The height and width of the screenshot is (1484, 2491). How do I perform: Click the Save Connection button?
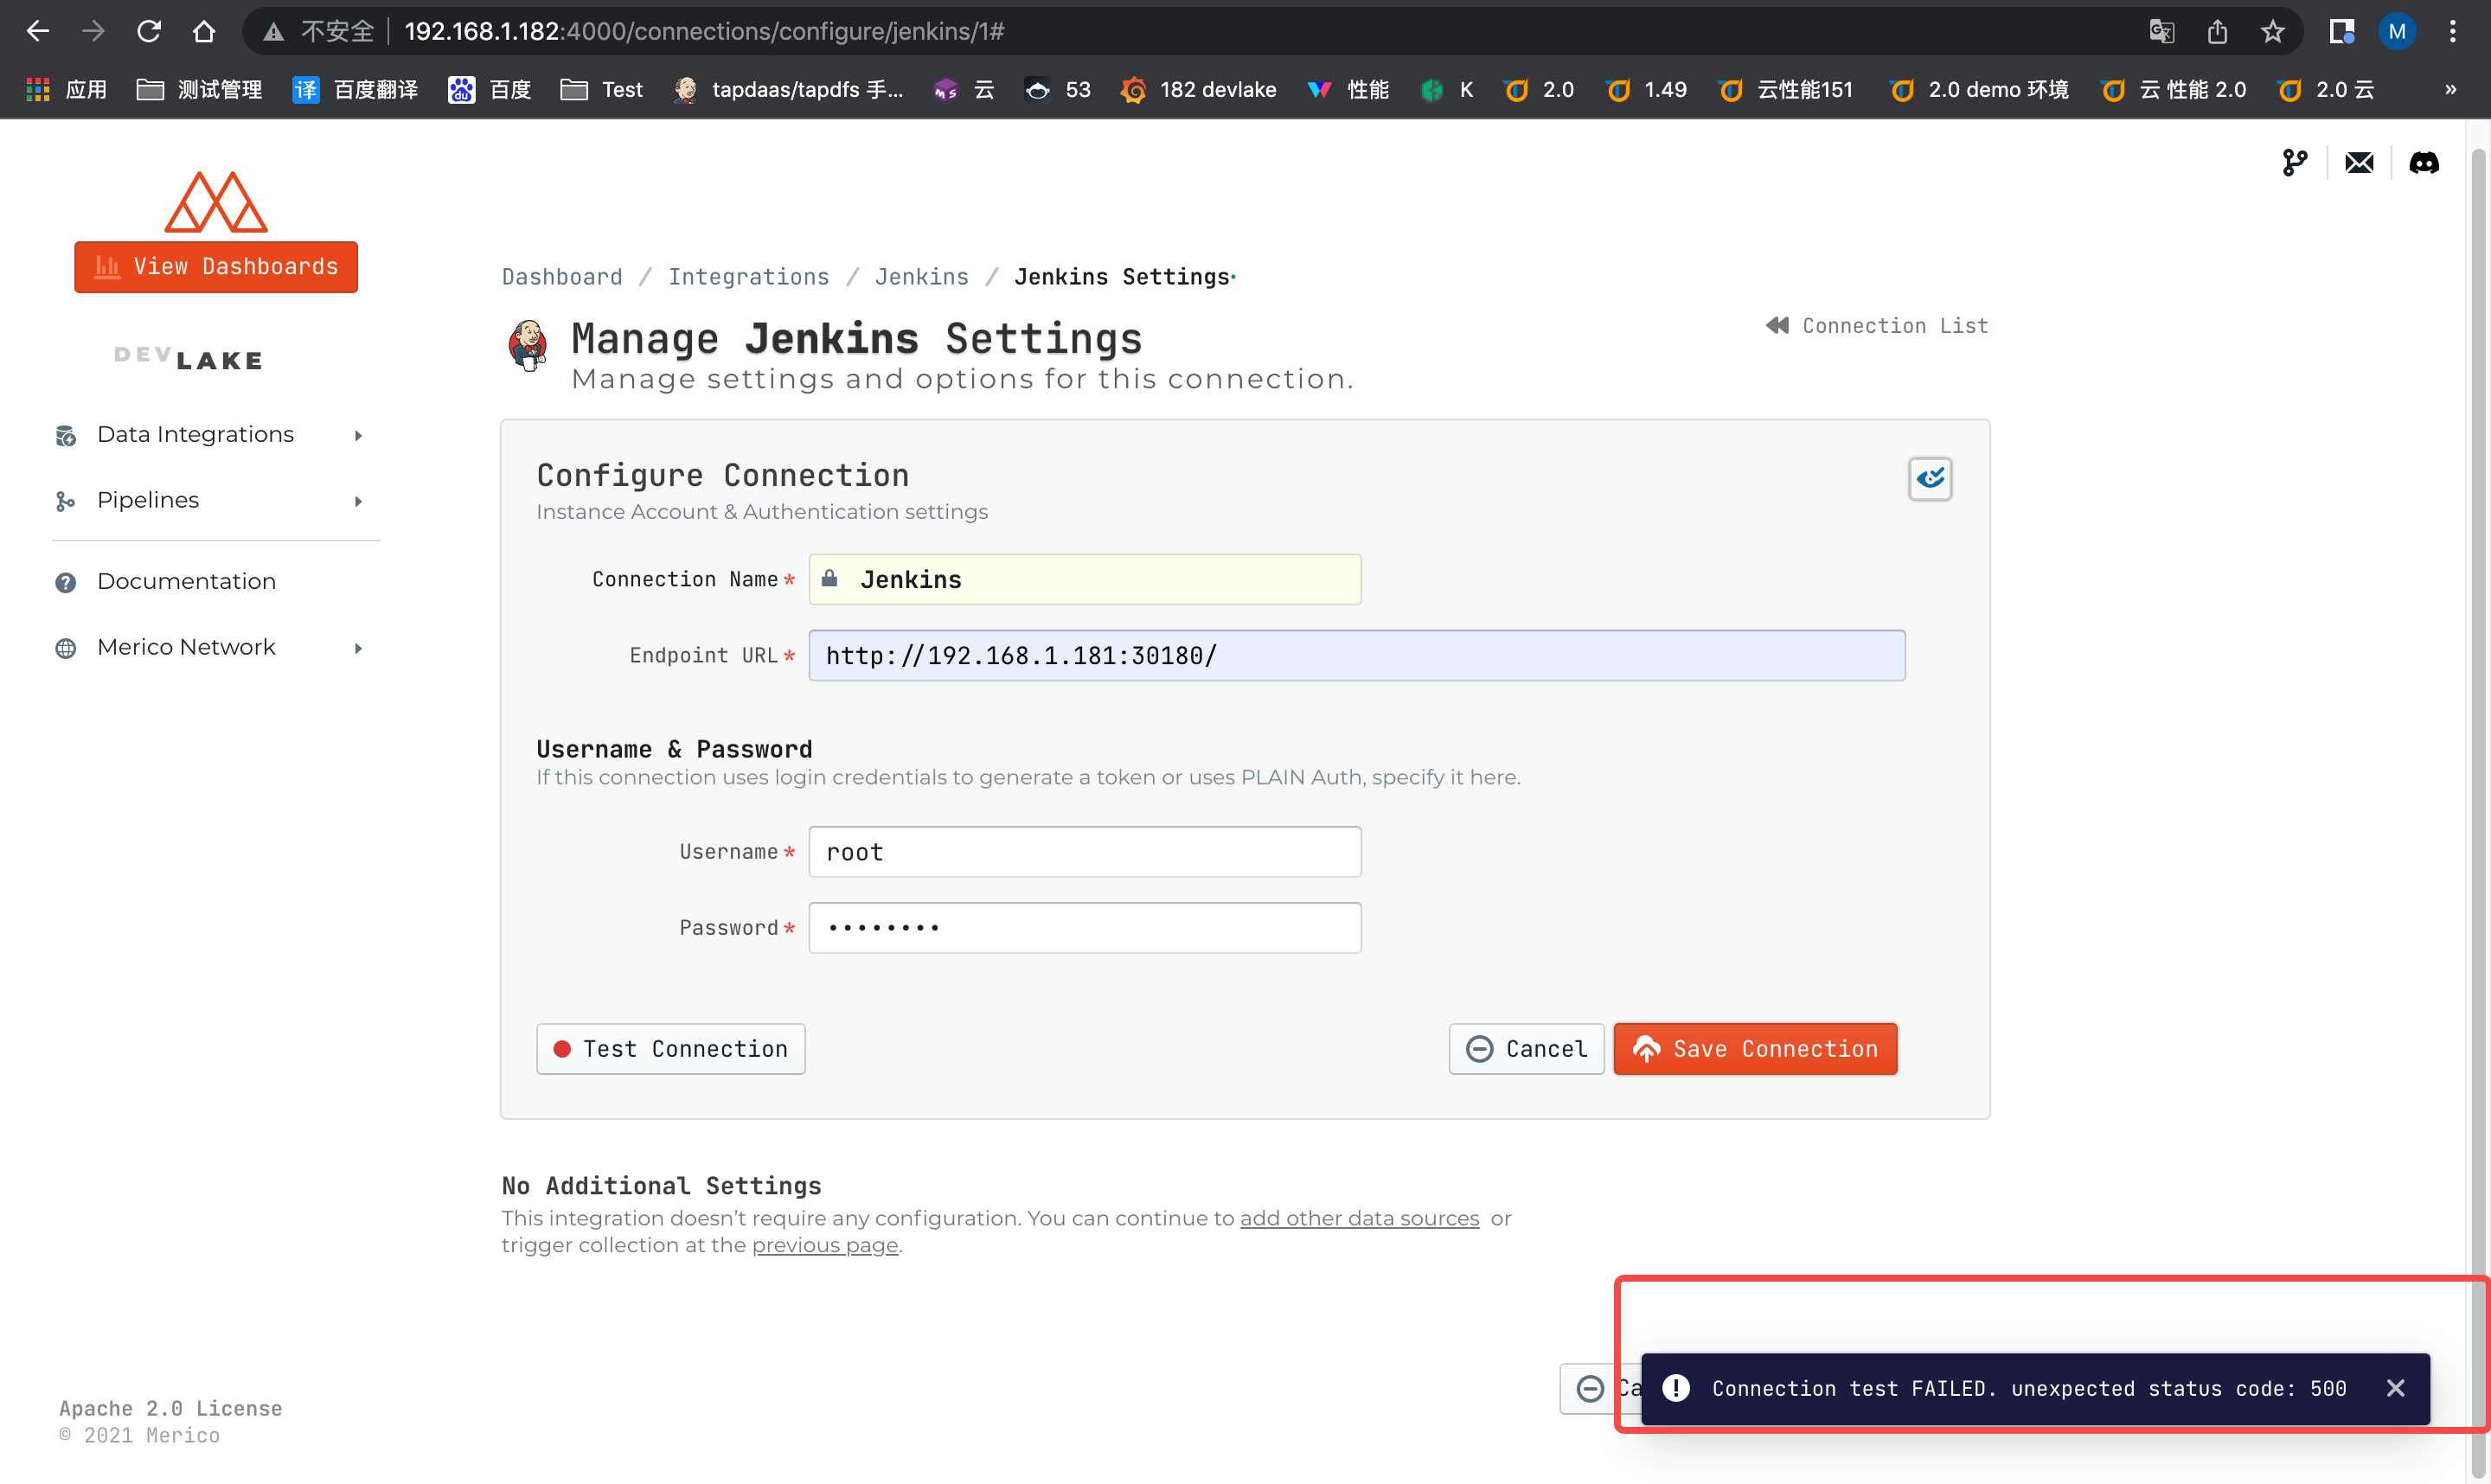(x=1755, y=1049)
